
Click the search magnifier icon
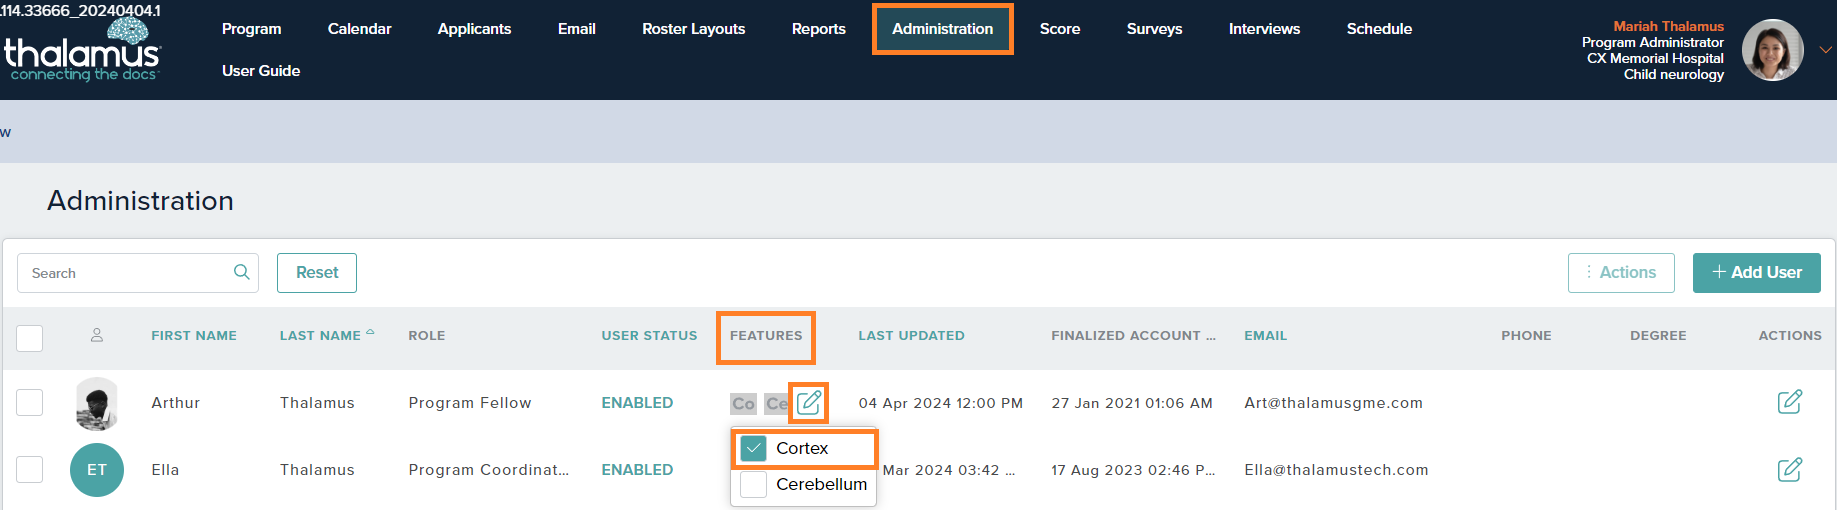(242, 272)
